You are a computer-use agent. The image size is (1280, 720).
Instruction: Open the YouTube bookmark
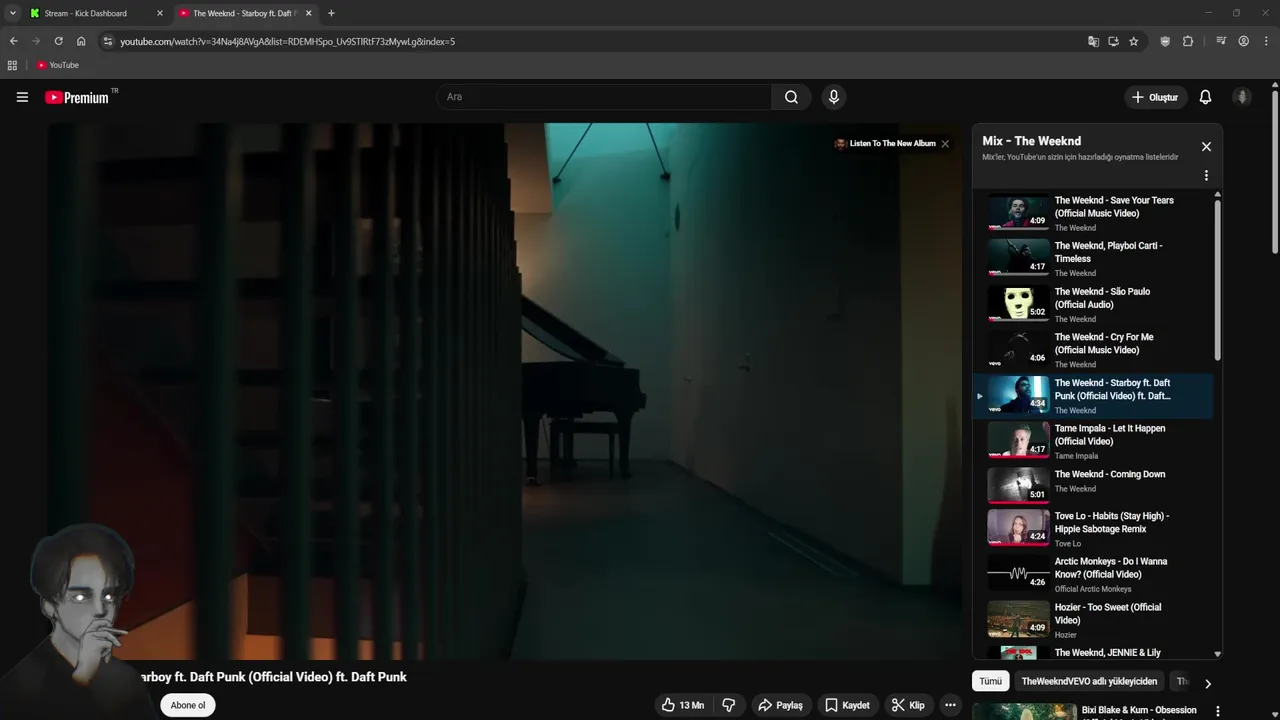[x=57, y=65]
